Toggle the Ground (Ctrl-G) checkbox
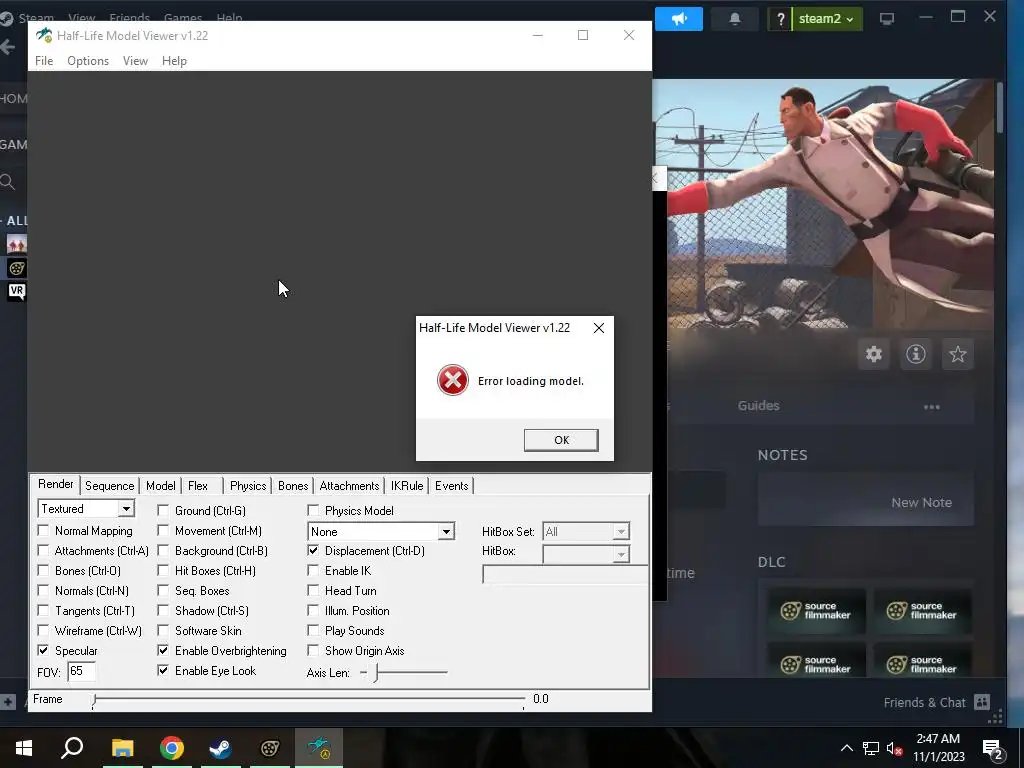Viewport: 1024px width, 768px height. coord(163,510)
